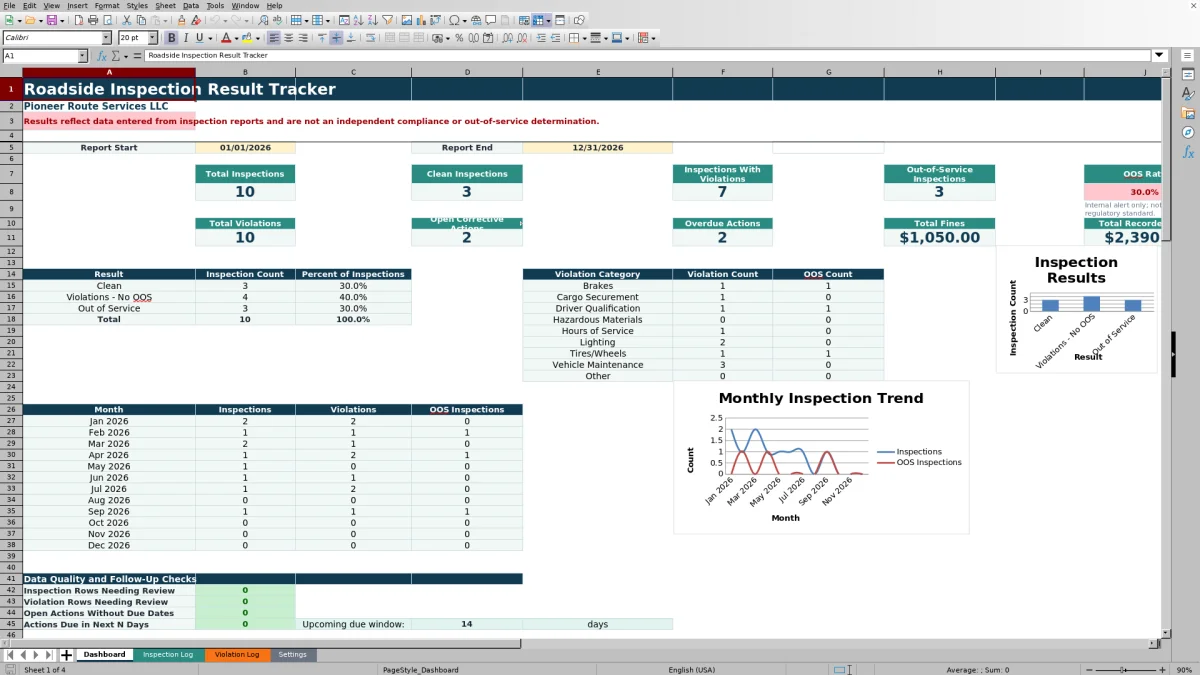Open the background color dropdown arrow
The width and height of the screenshot is (1200, 675).
(257, 38)
